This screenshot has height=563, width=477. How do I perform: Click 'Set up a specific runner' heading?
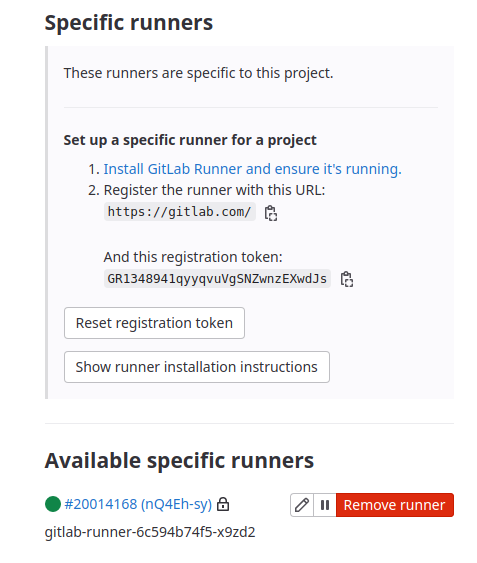pyautogui.click(x=190, y=140)
